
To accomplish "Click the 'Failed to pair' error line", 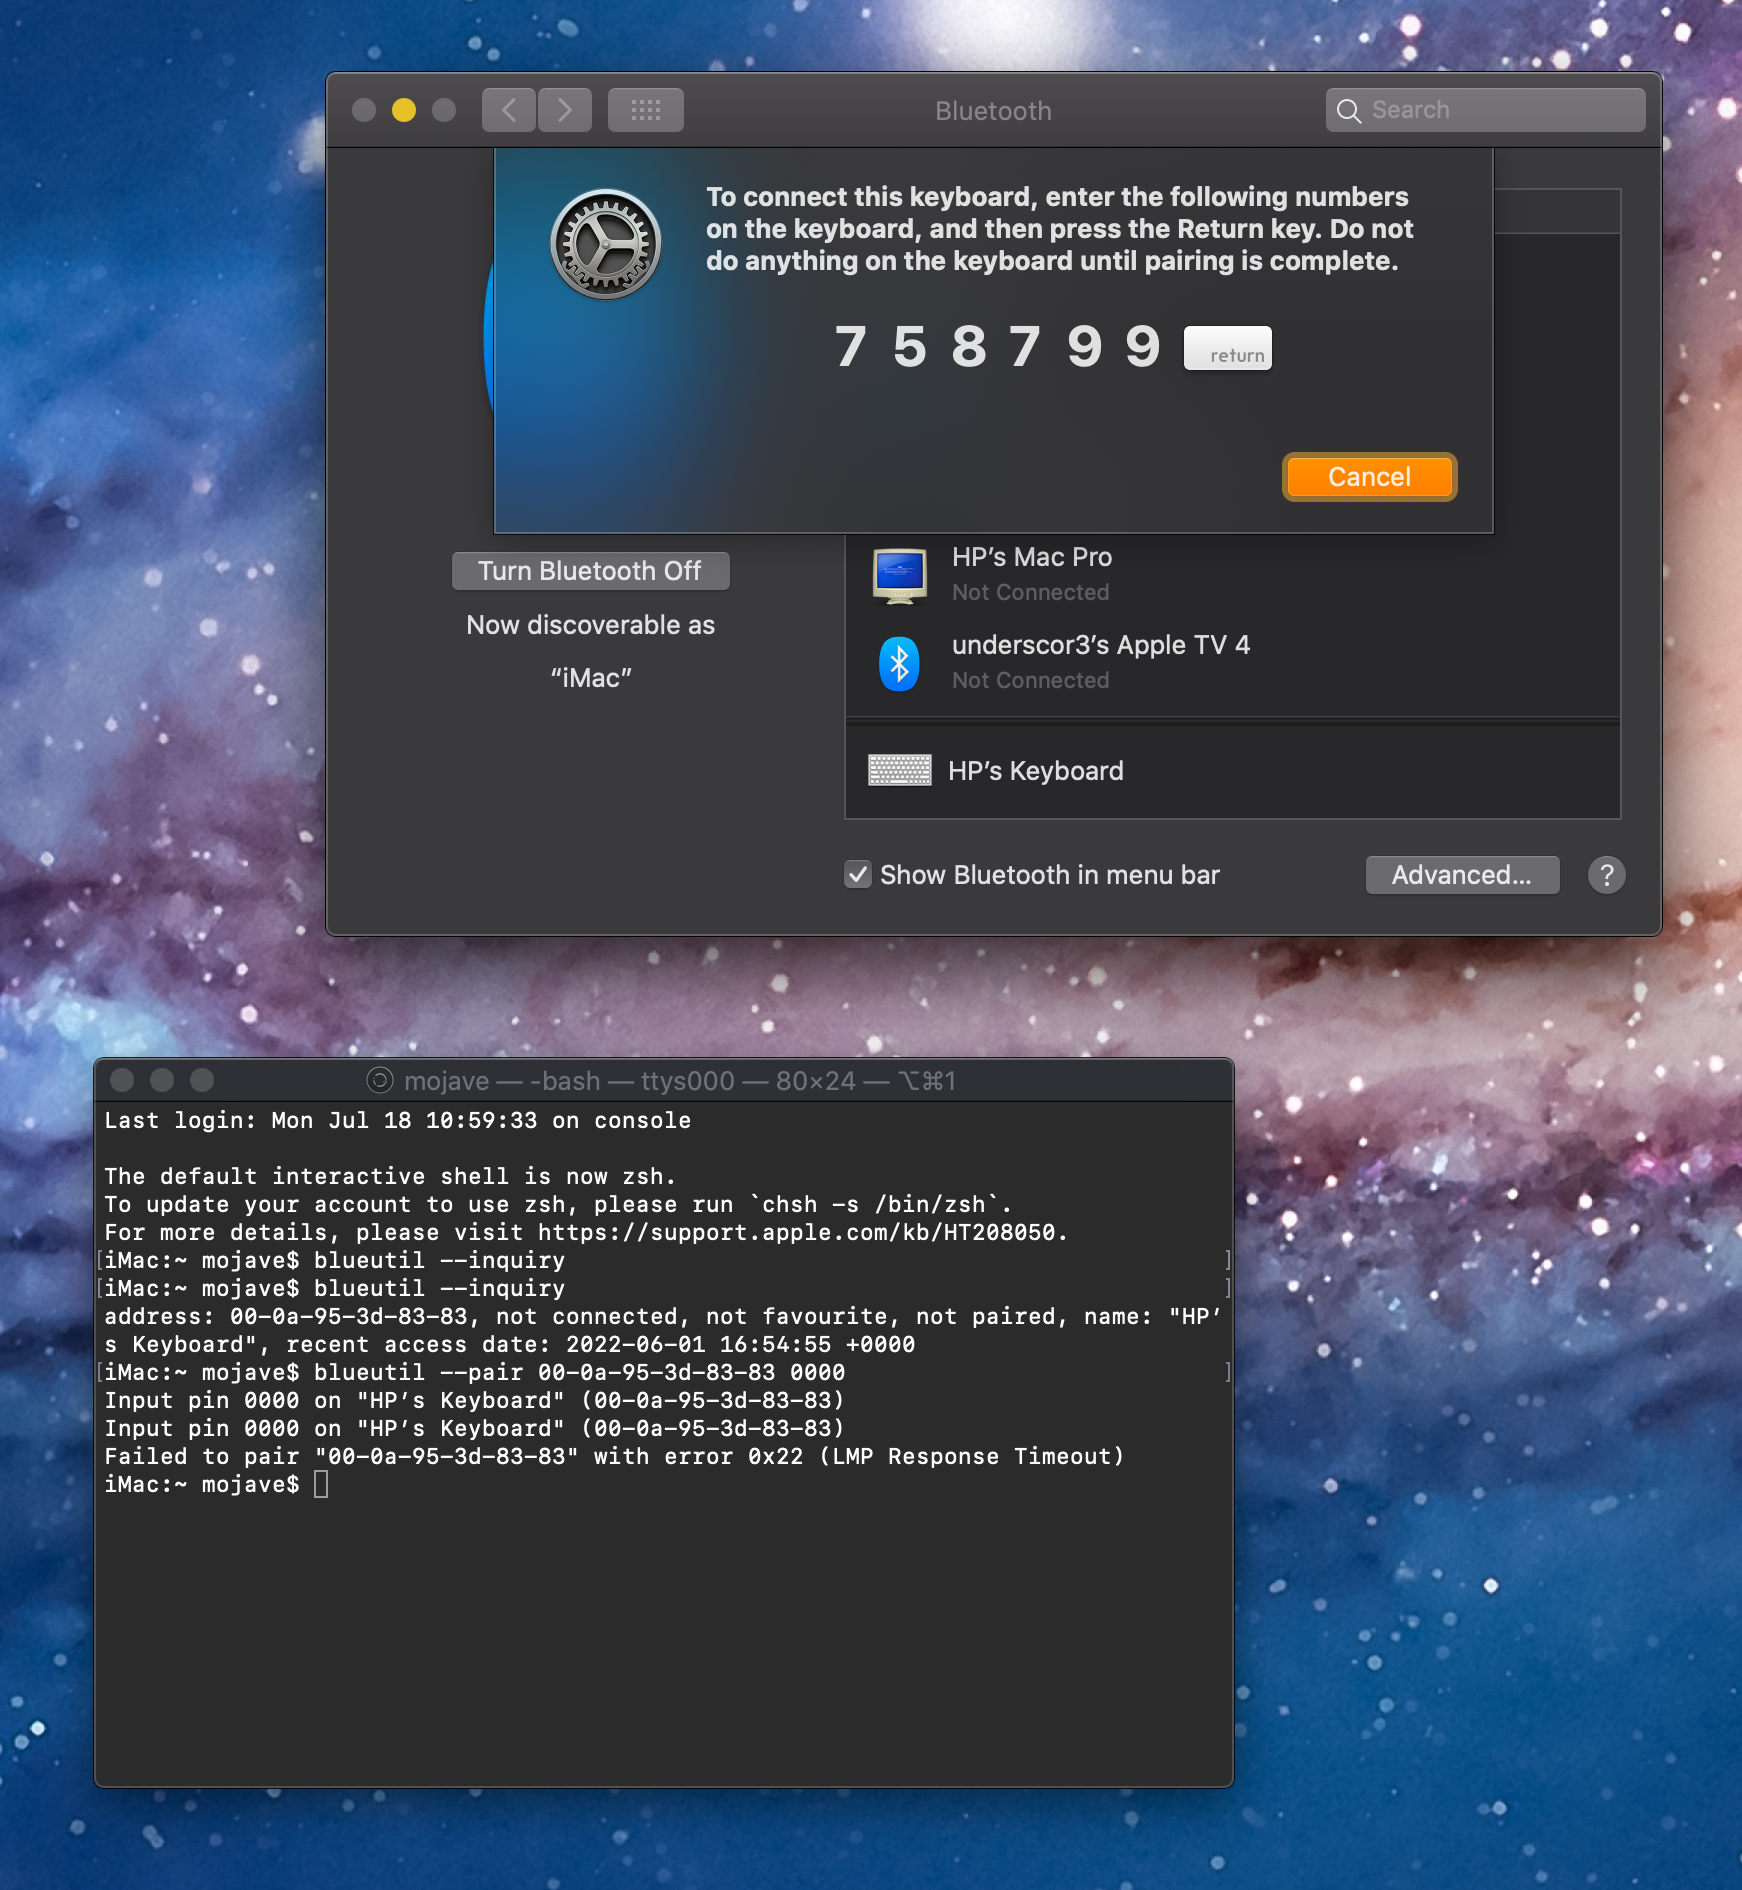I will pos(614,1457).
